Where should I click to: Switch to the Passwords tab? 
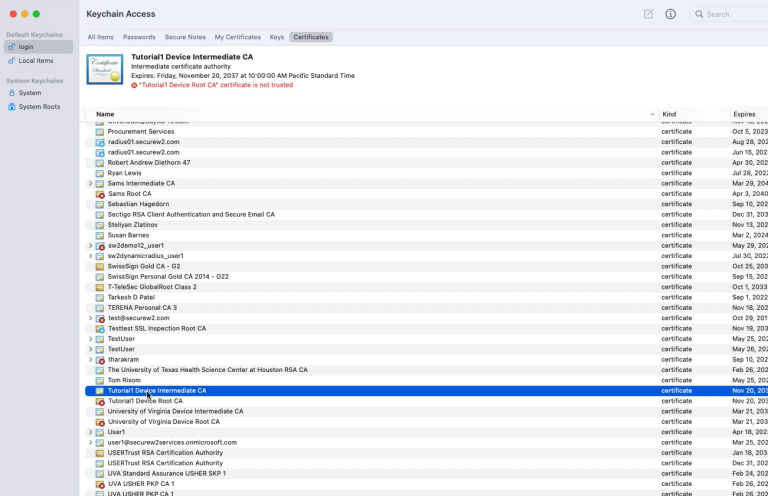(x=139, y=37)
